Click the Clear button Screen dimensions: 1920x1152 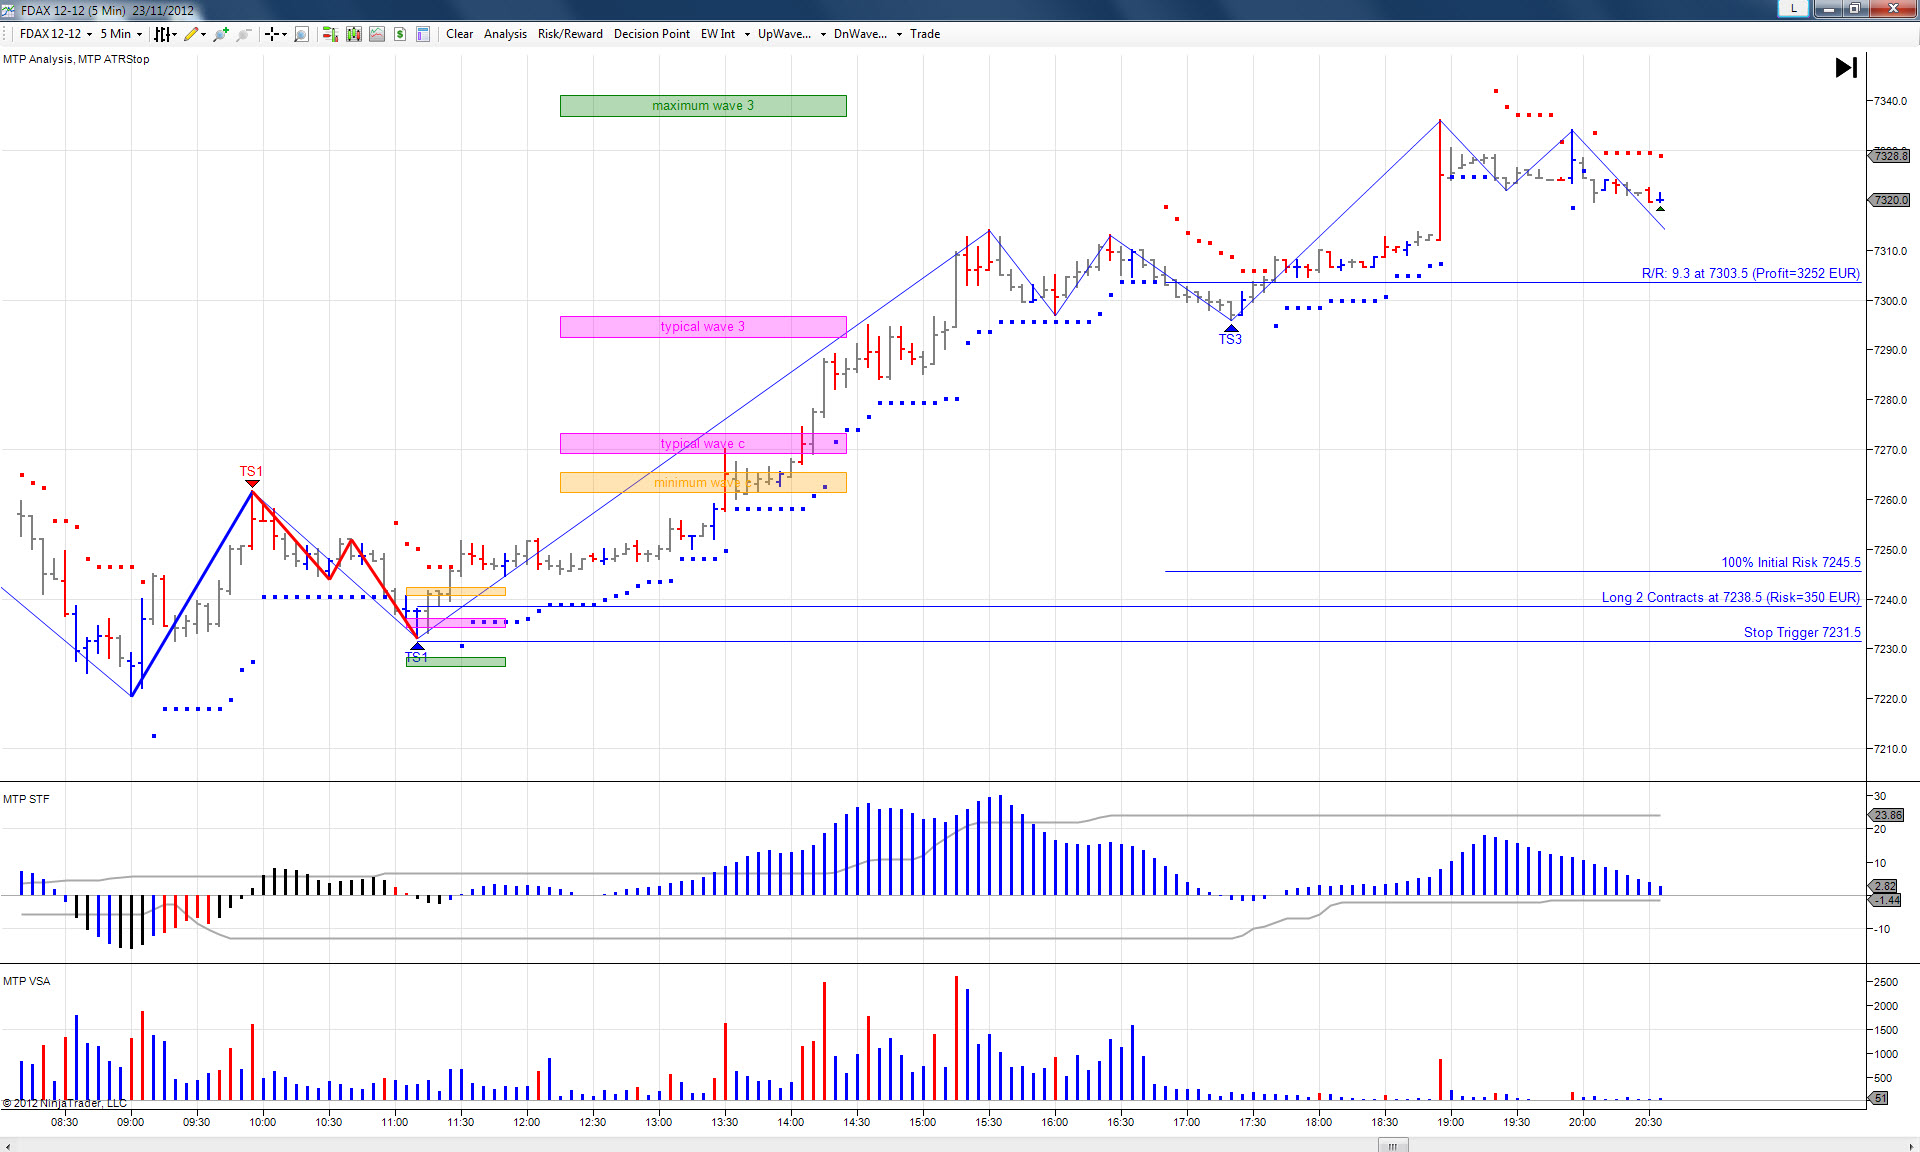point(460,34)
